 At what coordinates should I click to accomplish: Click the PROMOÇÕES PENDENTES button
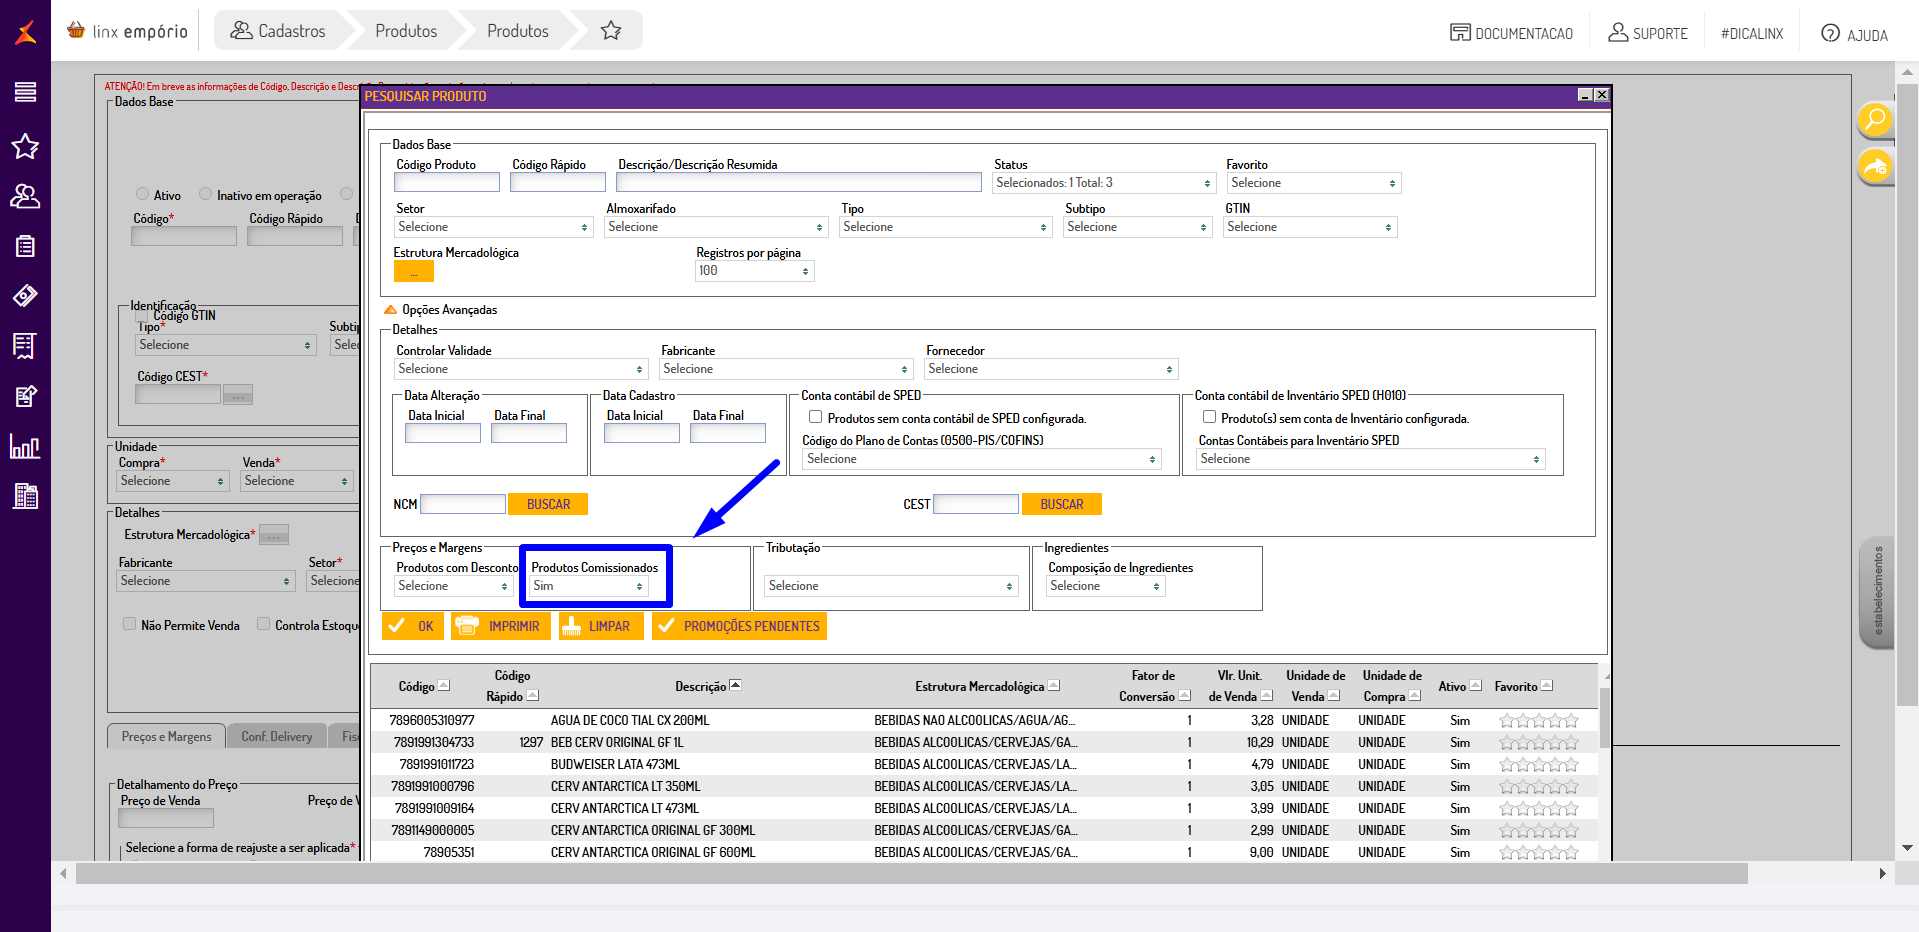pos(739,626)
